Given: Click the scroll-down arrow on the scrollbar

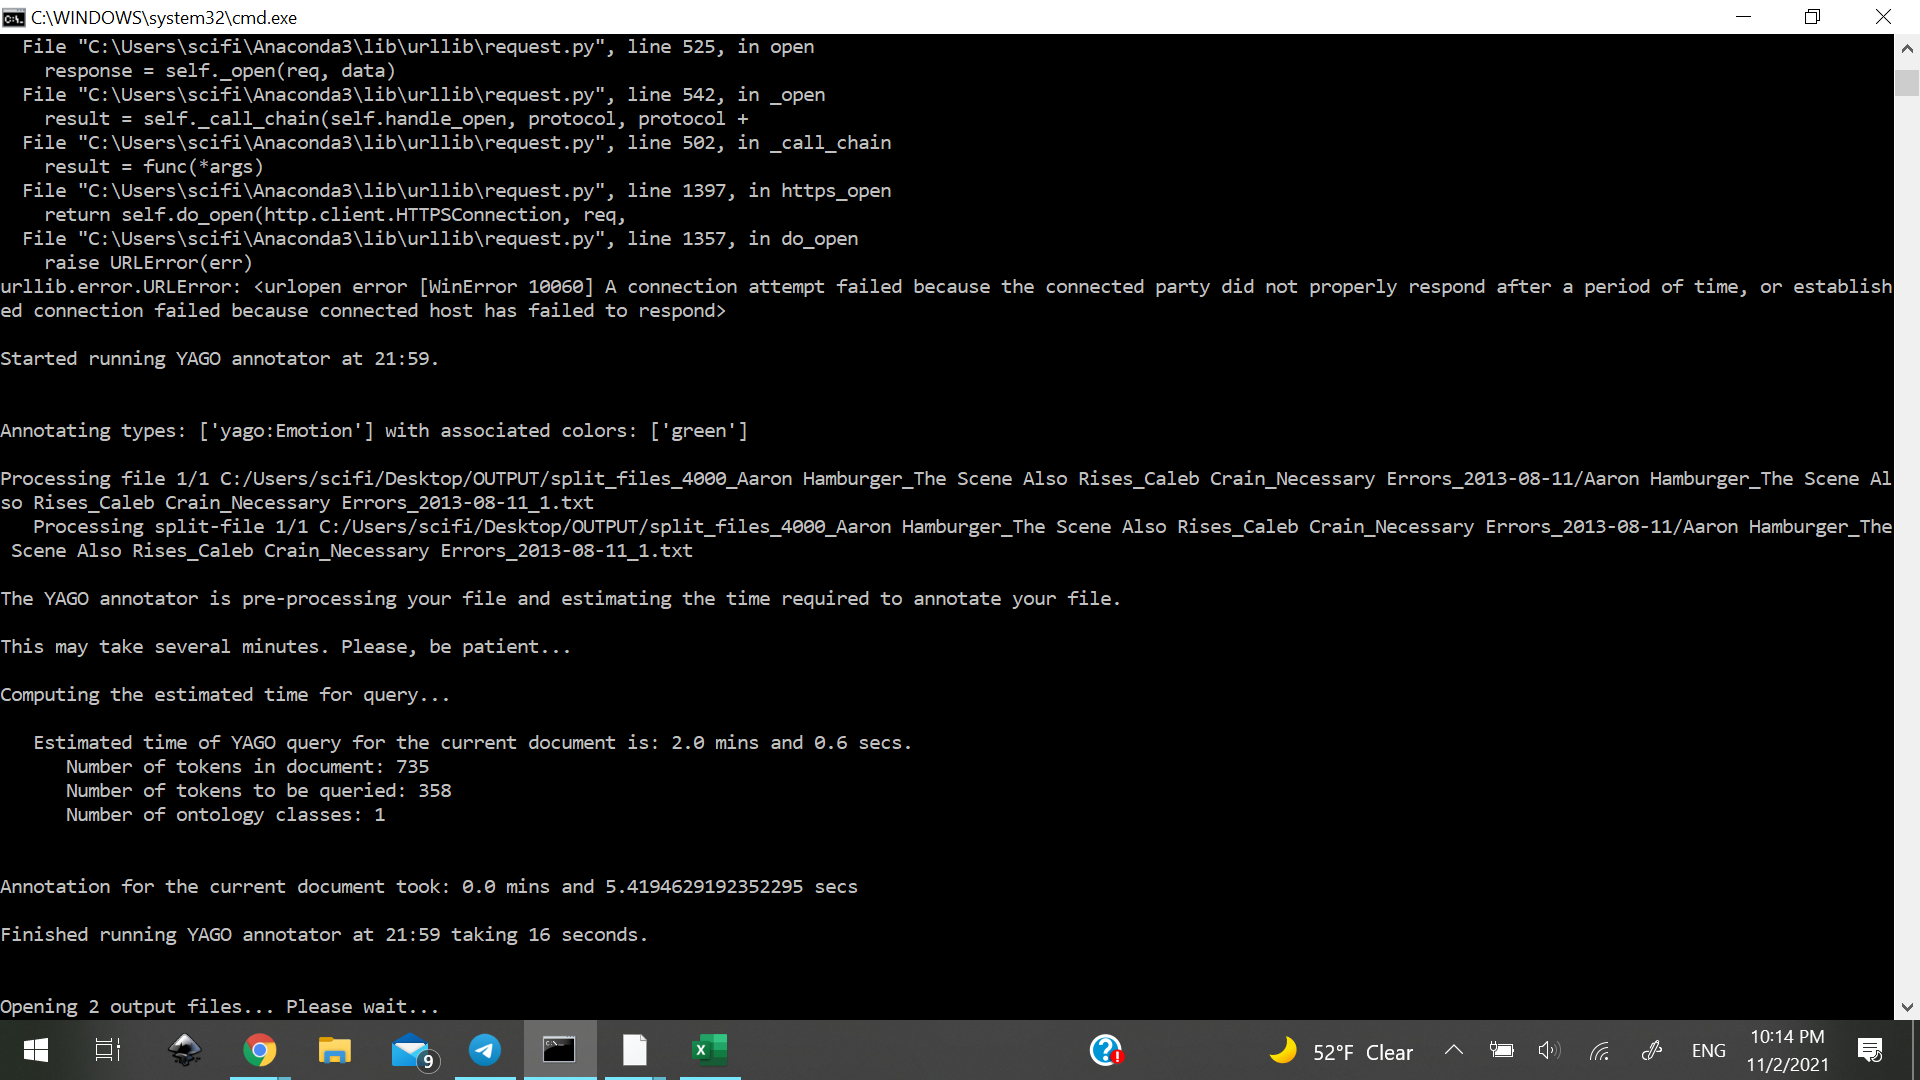Looking at the screenshot, I should coord(1908,1007).
